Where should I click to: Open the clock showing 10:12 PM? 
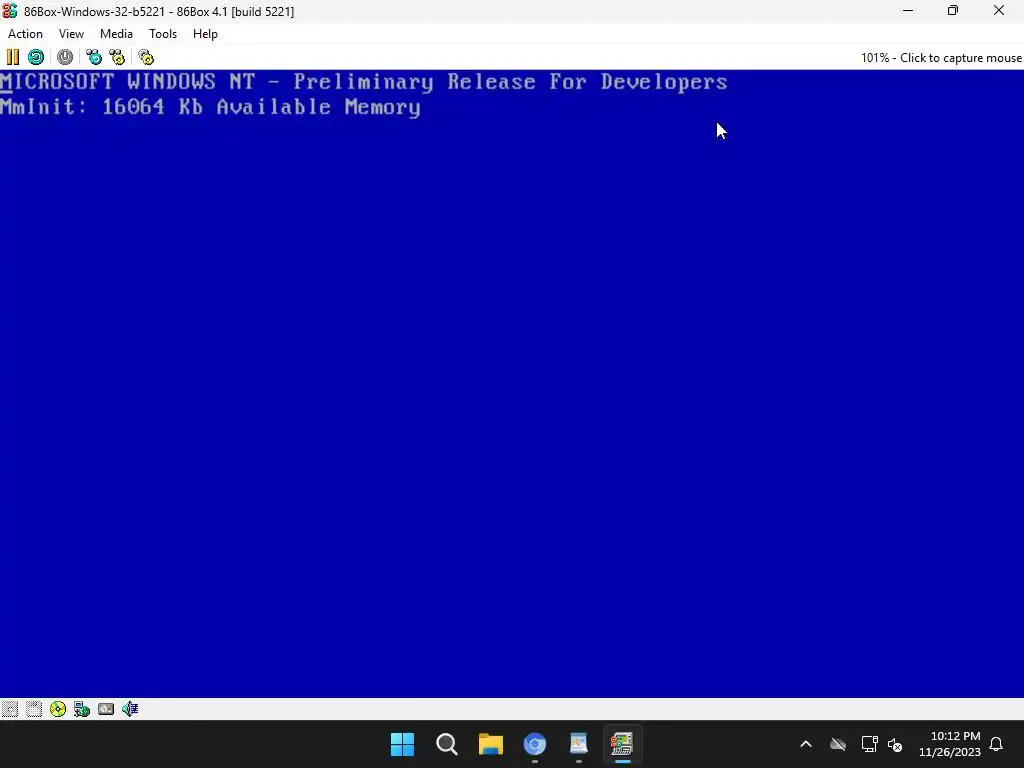950,744
